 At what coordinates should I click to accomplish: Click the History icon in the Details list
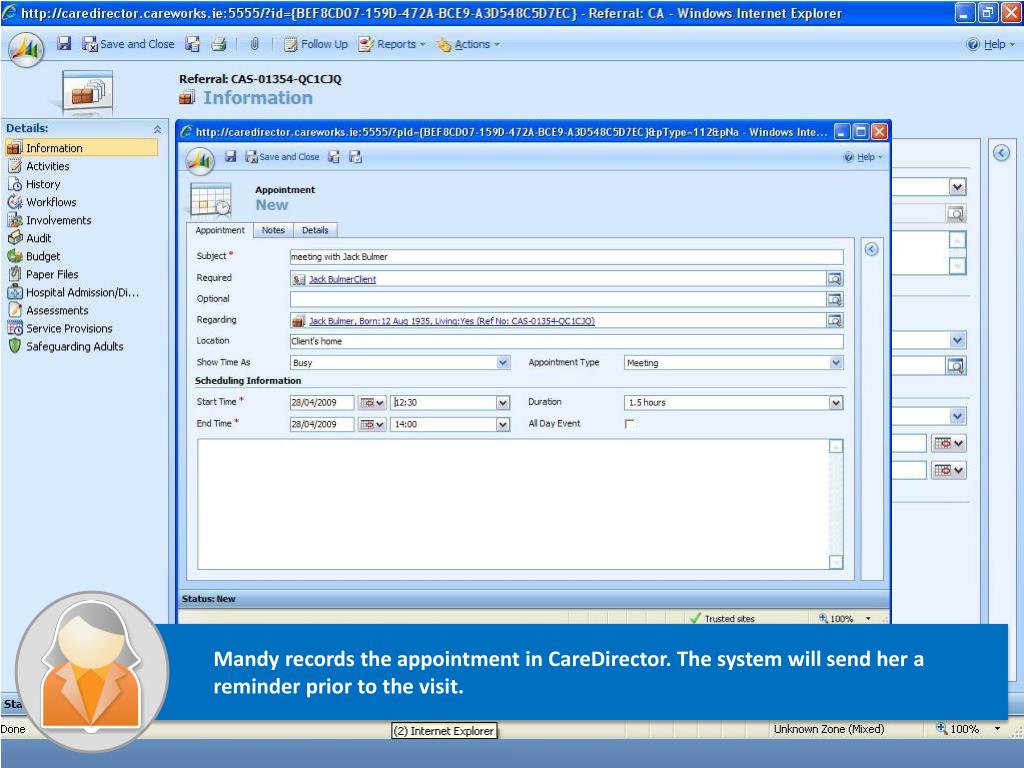(15, 184)
